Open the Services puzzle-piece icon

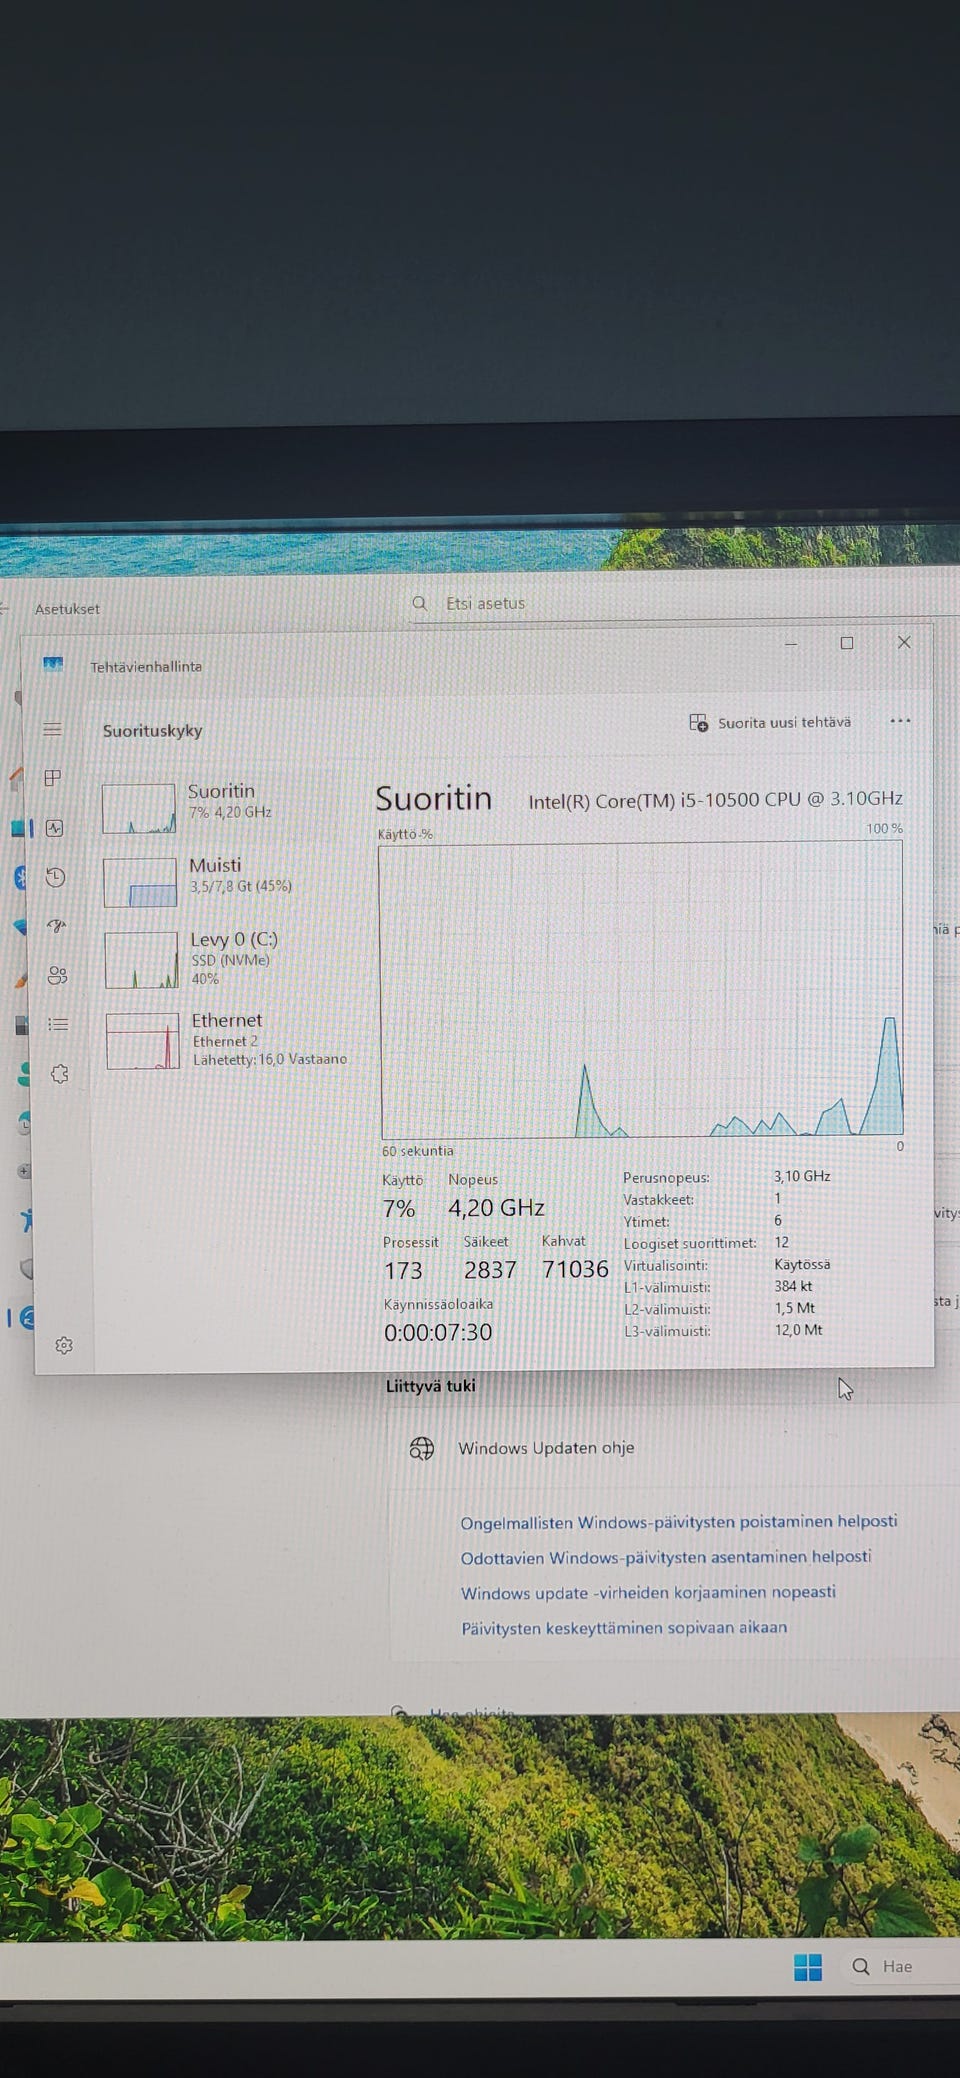(59, 1074)
